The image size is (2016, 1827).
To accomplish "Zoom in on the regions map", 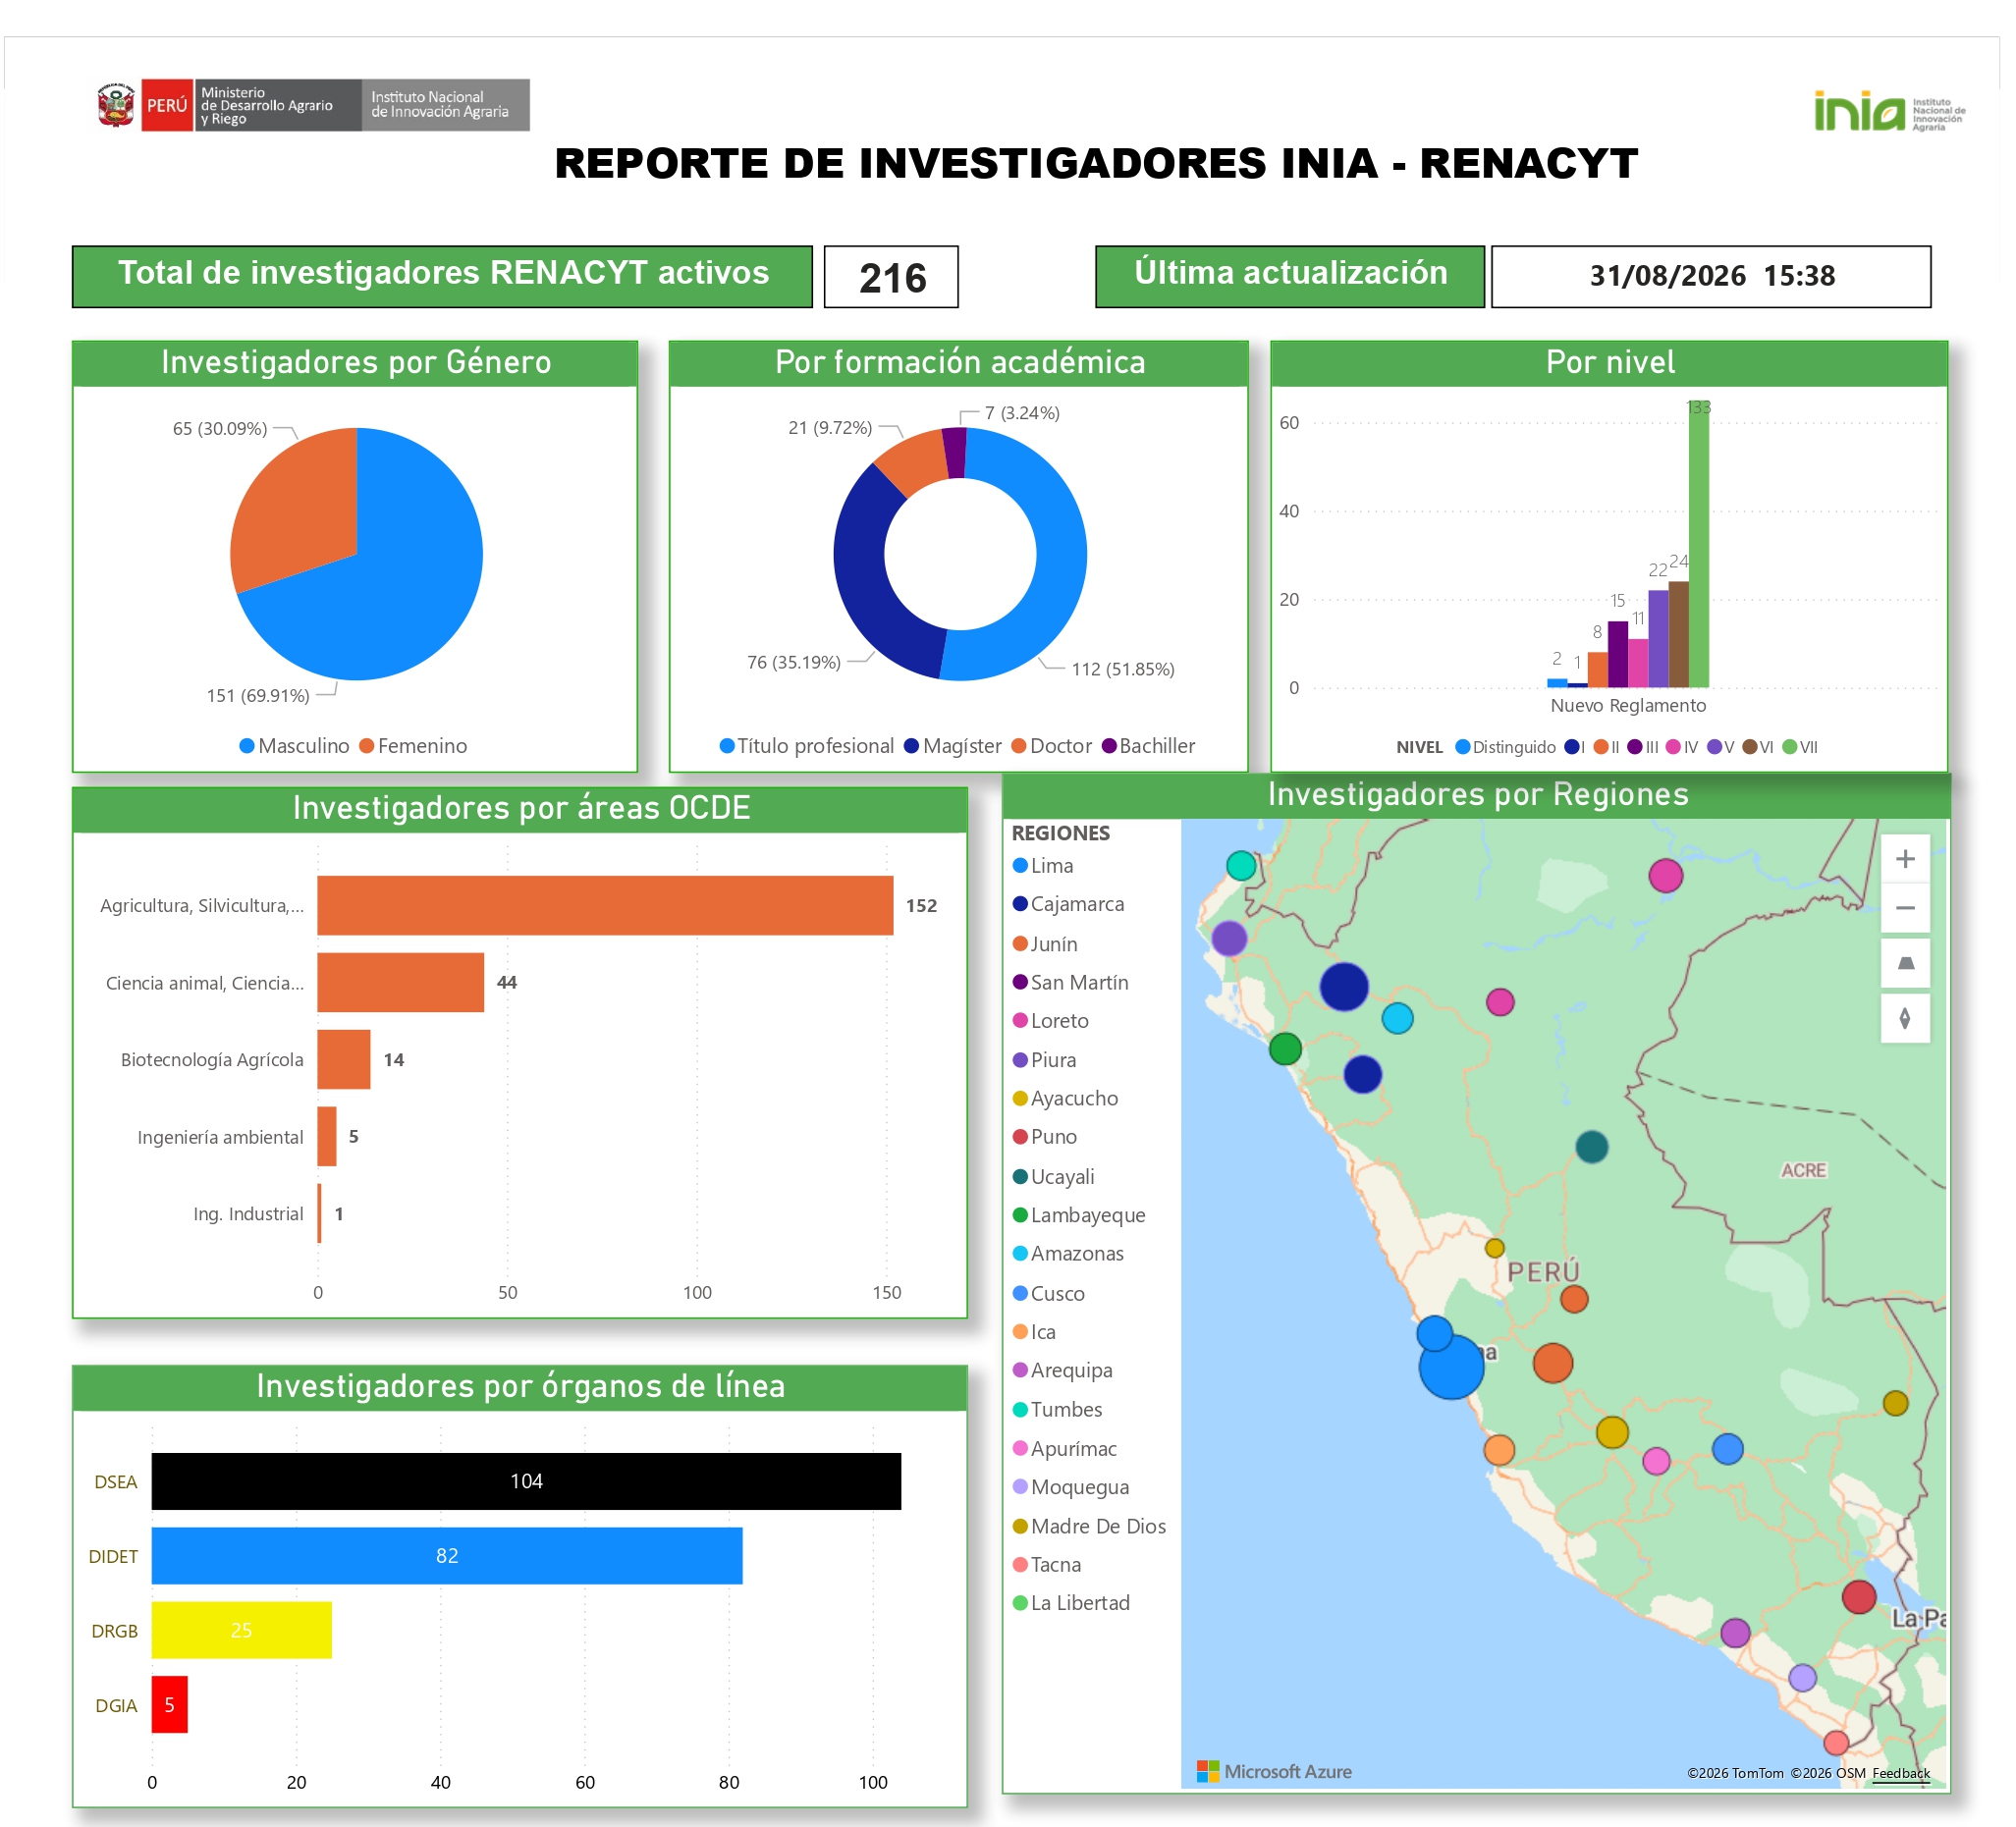I will pyautogui.click(x=1904, y=858).
